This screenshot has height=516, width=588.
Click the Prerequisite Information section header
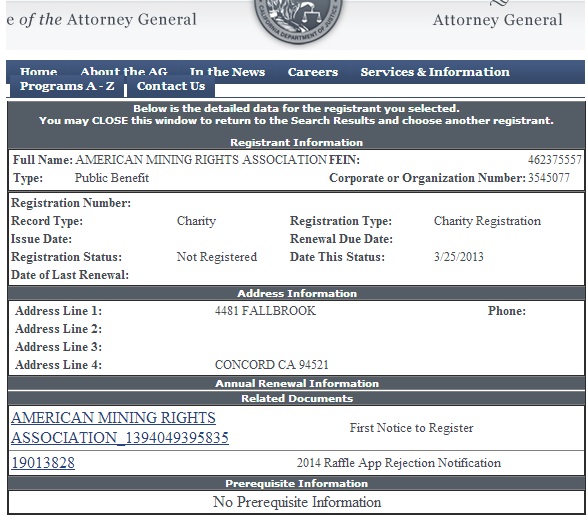click(296, 483)
